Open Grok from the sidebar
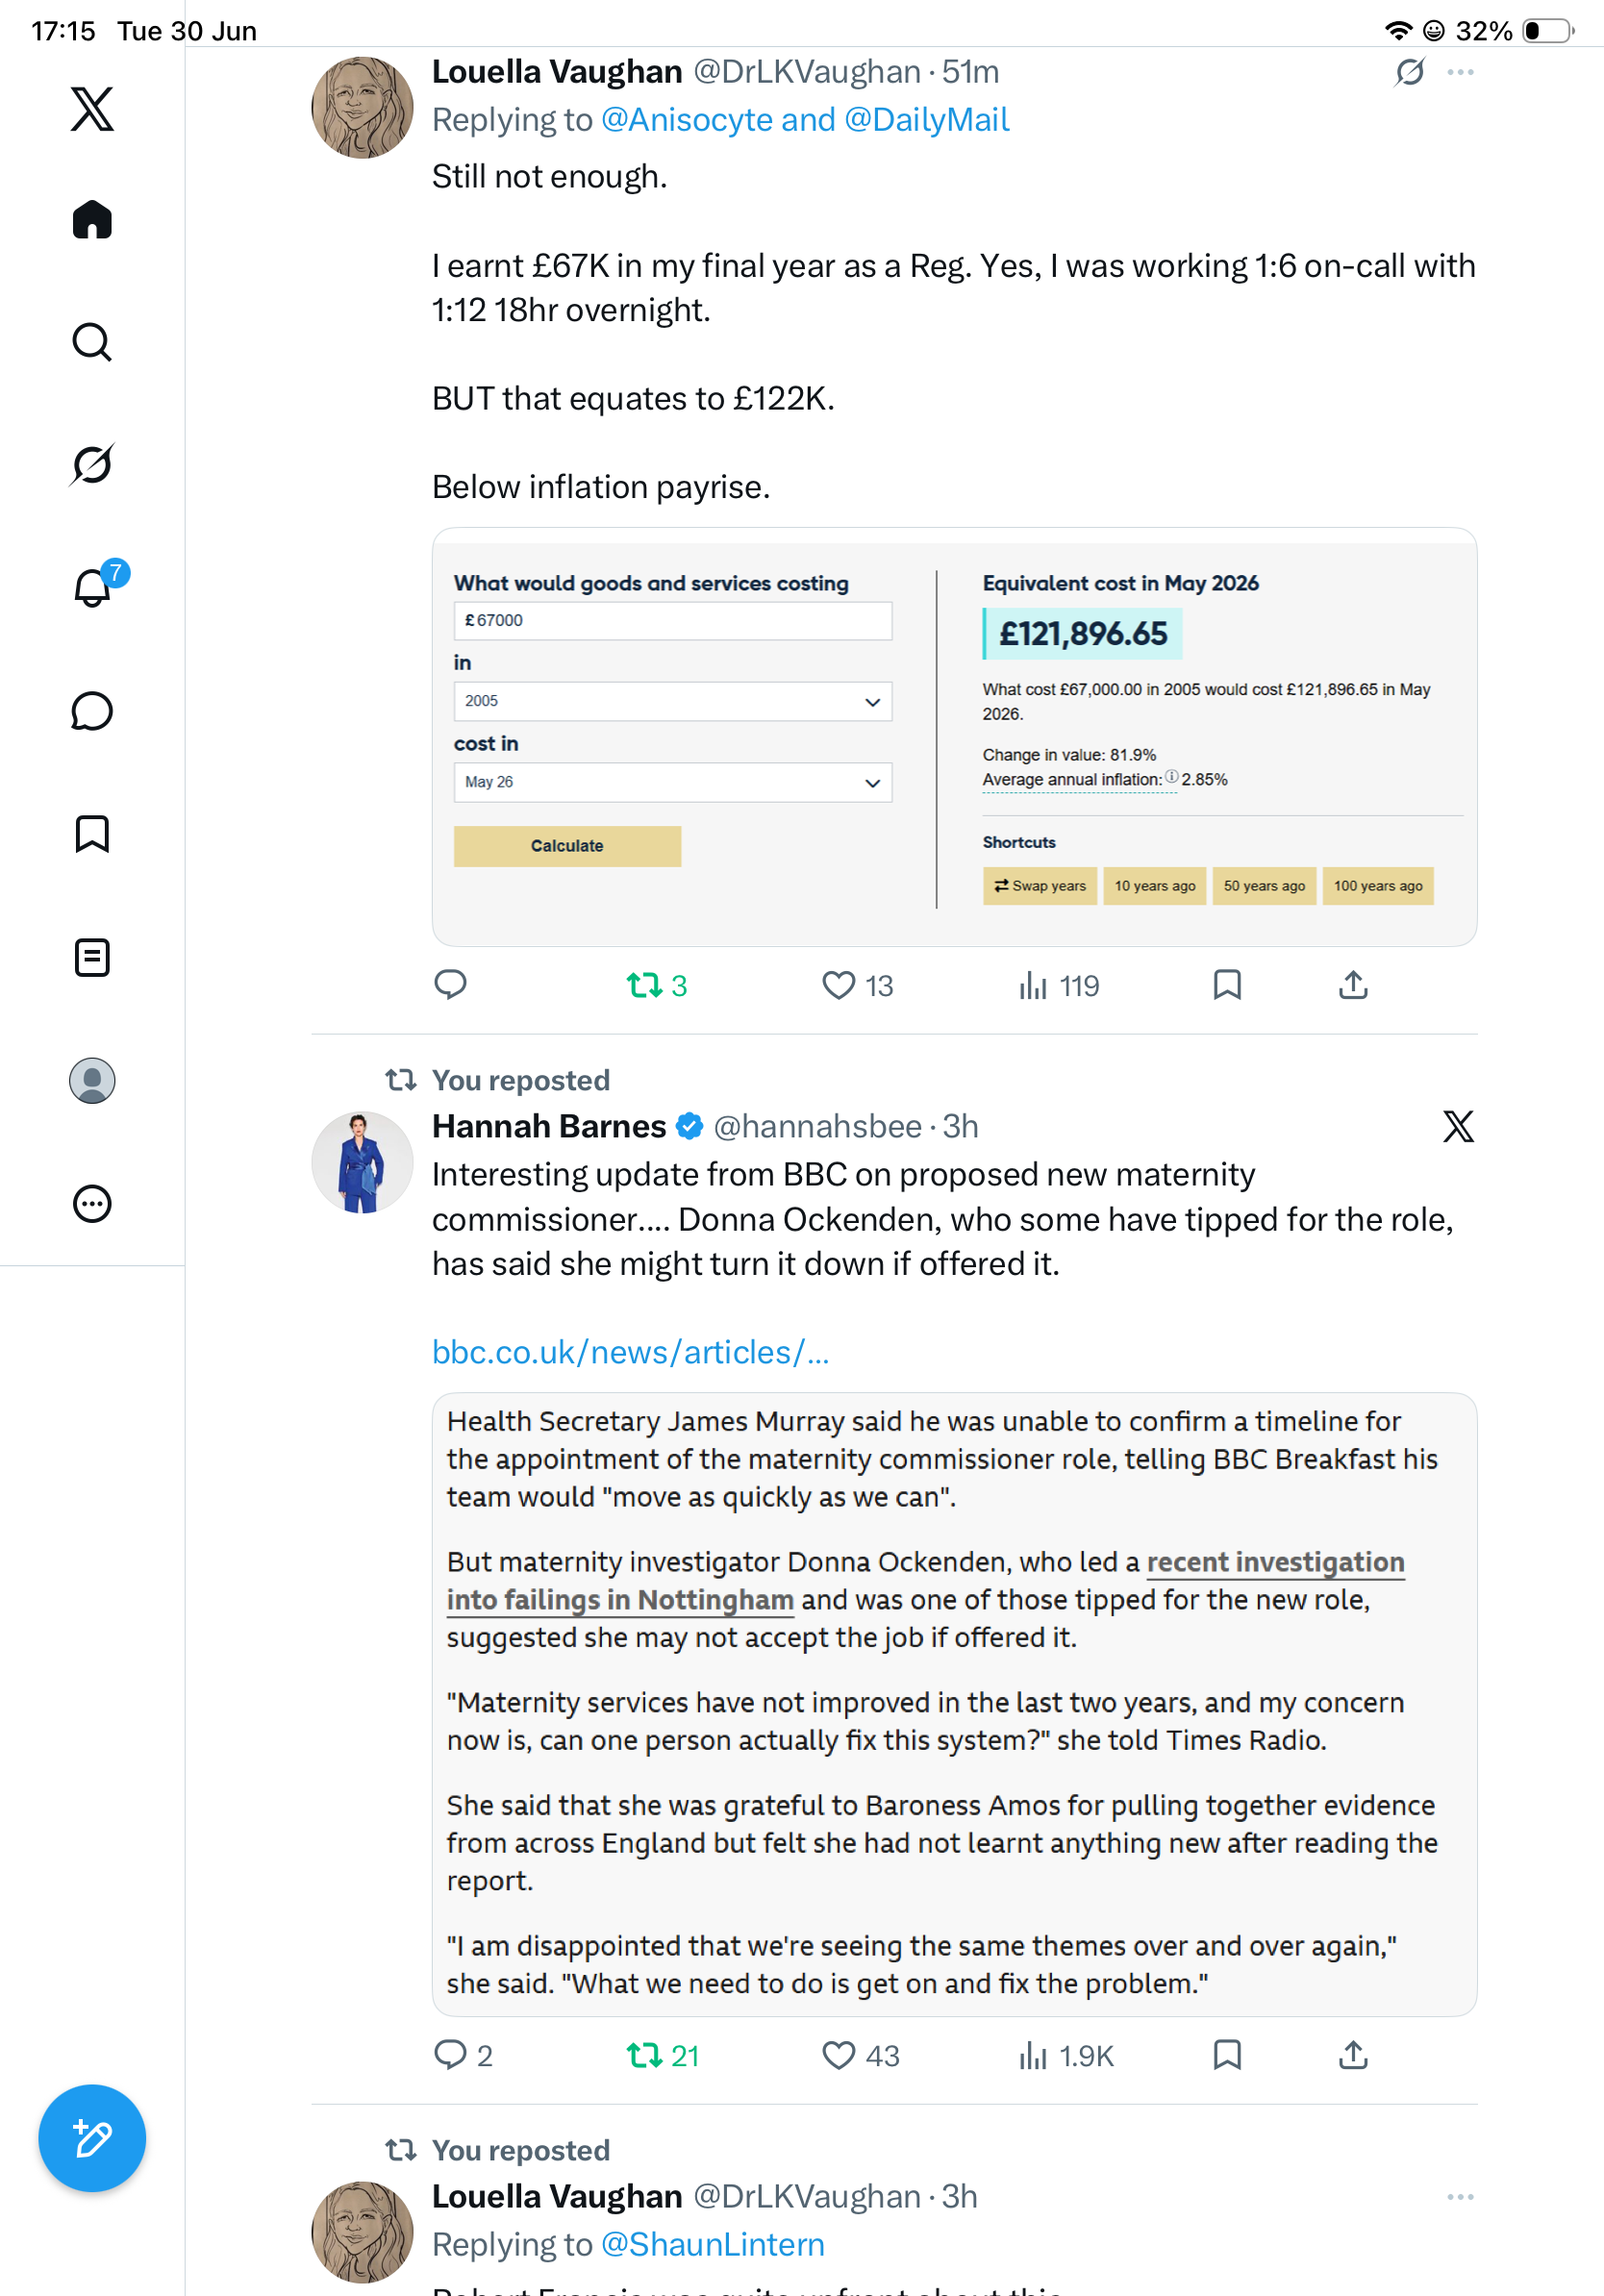 tap(92, 464)
